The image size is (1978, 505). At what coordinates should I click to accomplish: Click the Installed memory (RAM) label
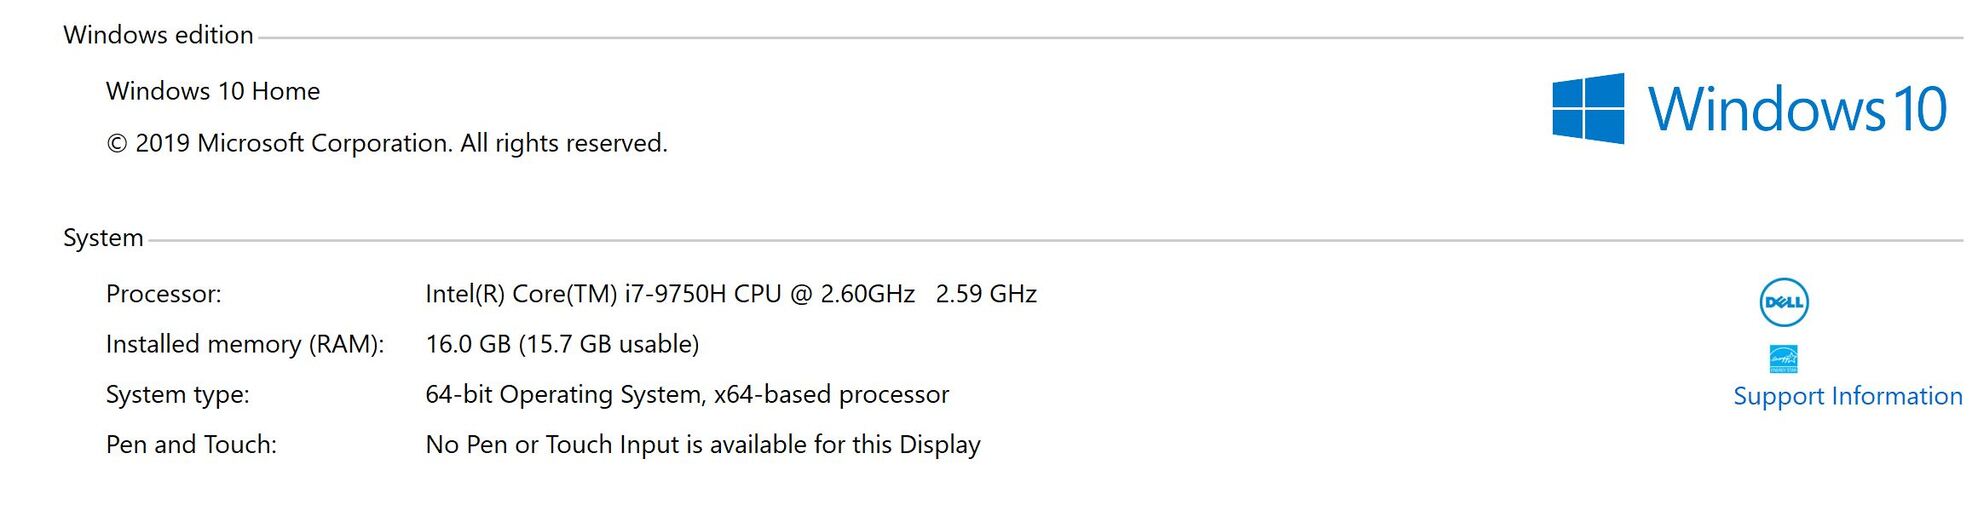click(x=245, y=344)
